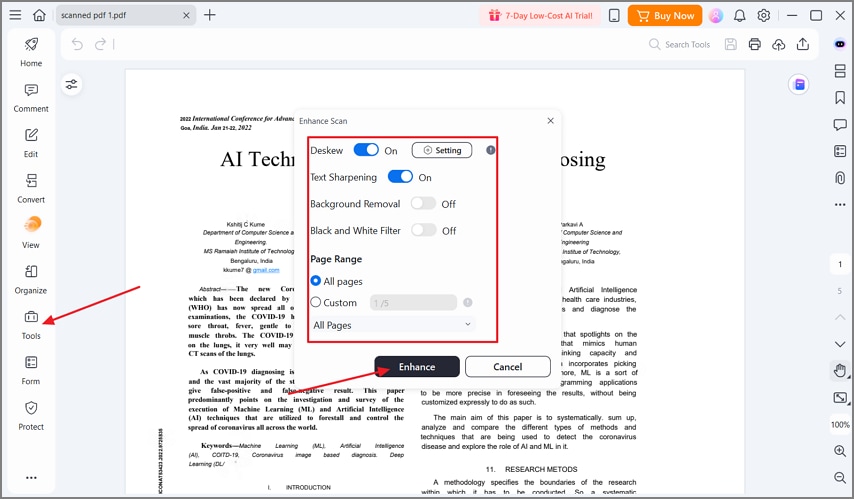Open settings gear in title bar
Image resolution: width=854 pixels, height=499 pixels.
tap(764, 16)
